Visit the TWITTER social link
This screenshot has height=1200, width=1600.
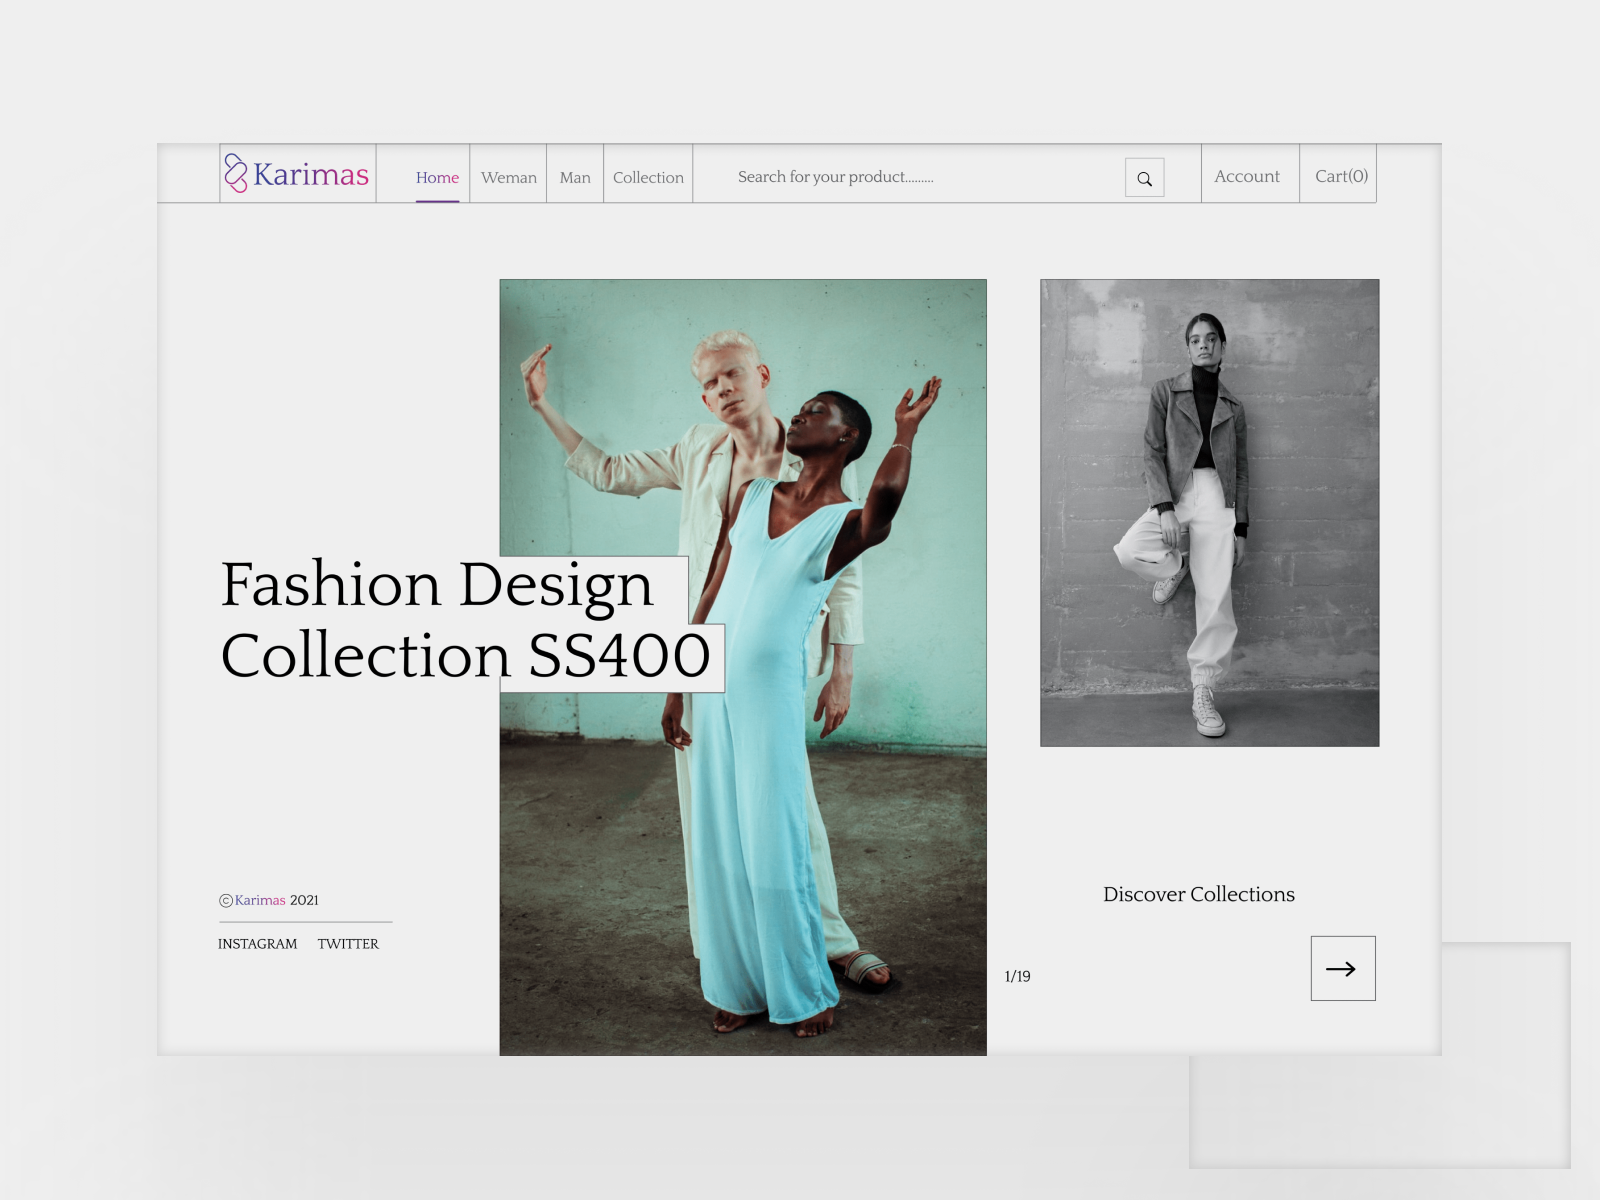pyautogui.click(x=348, y=943)
